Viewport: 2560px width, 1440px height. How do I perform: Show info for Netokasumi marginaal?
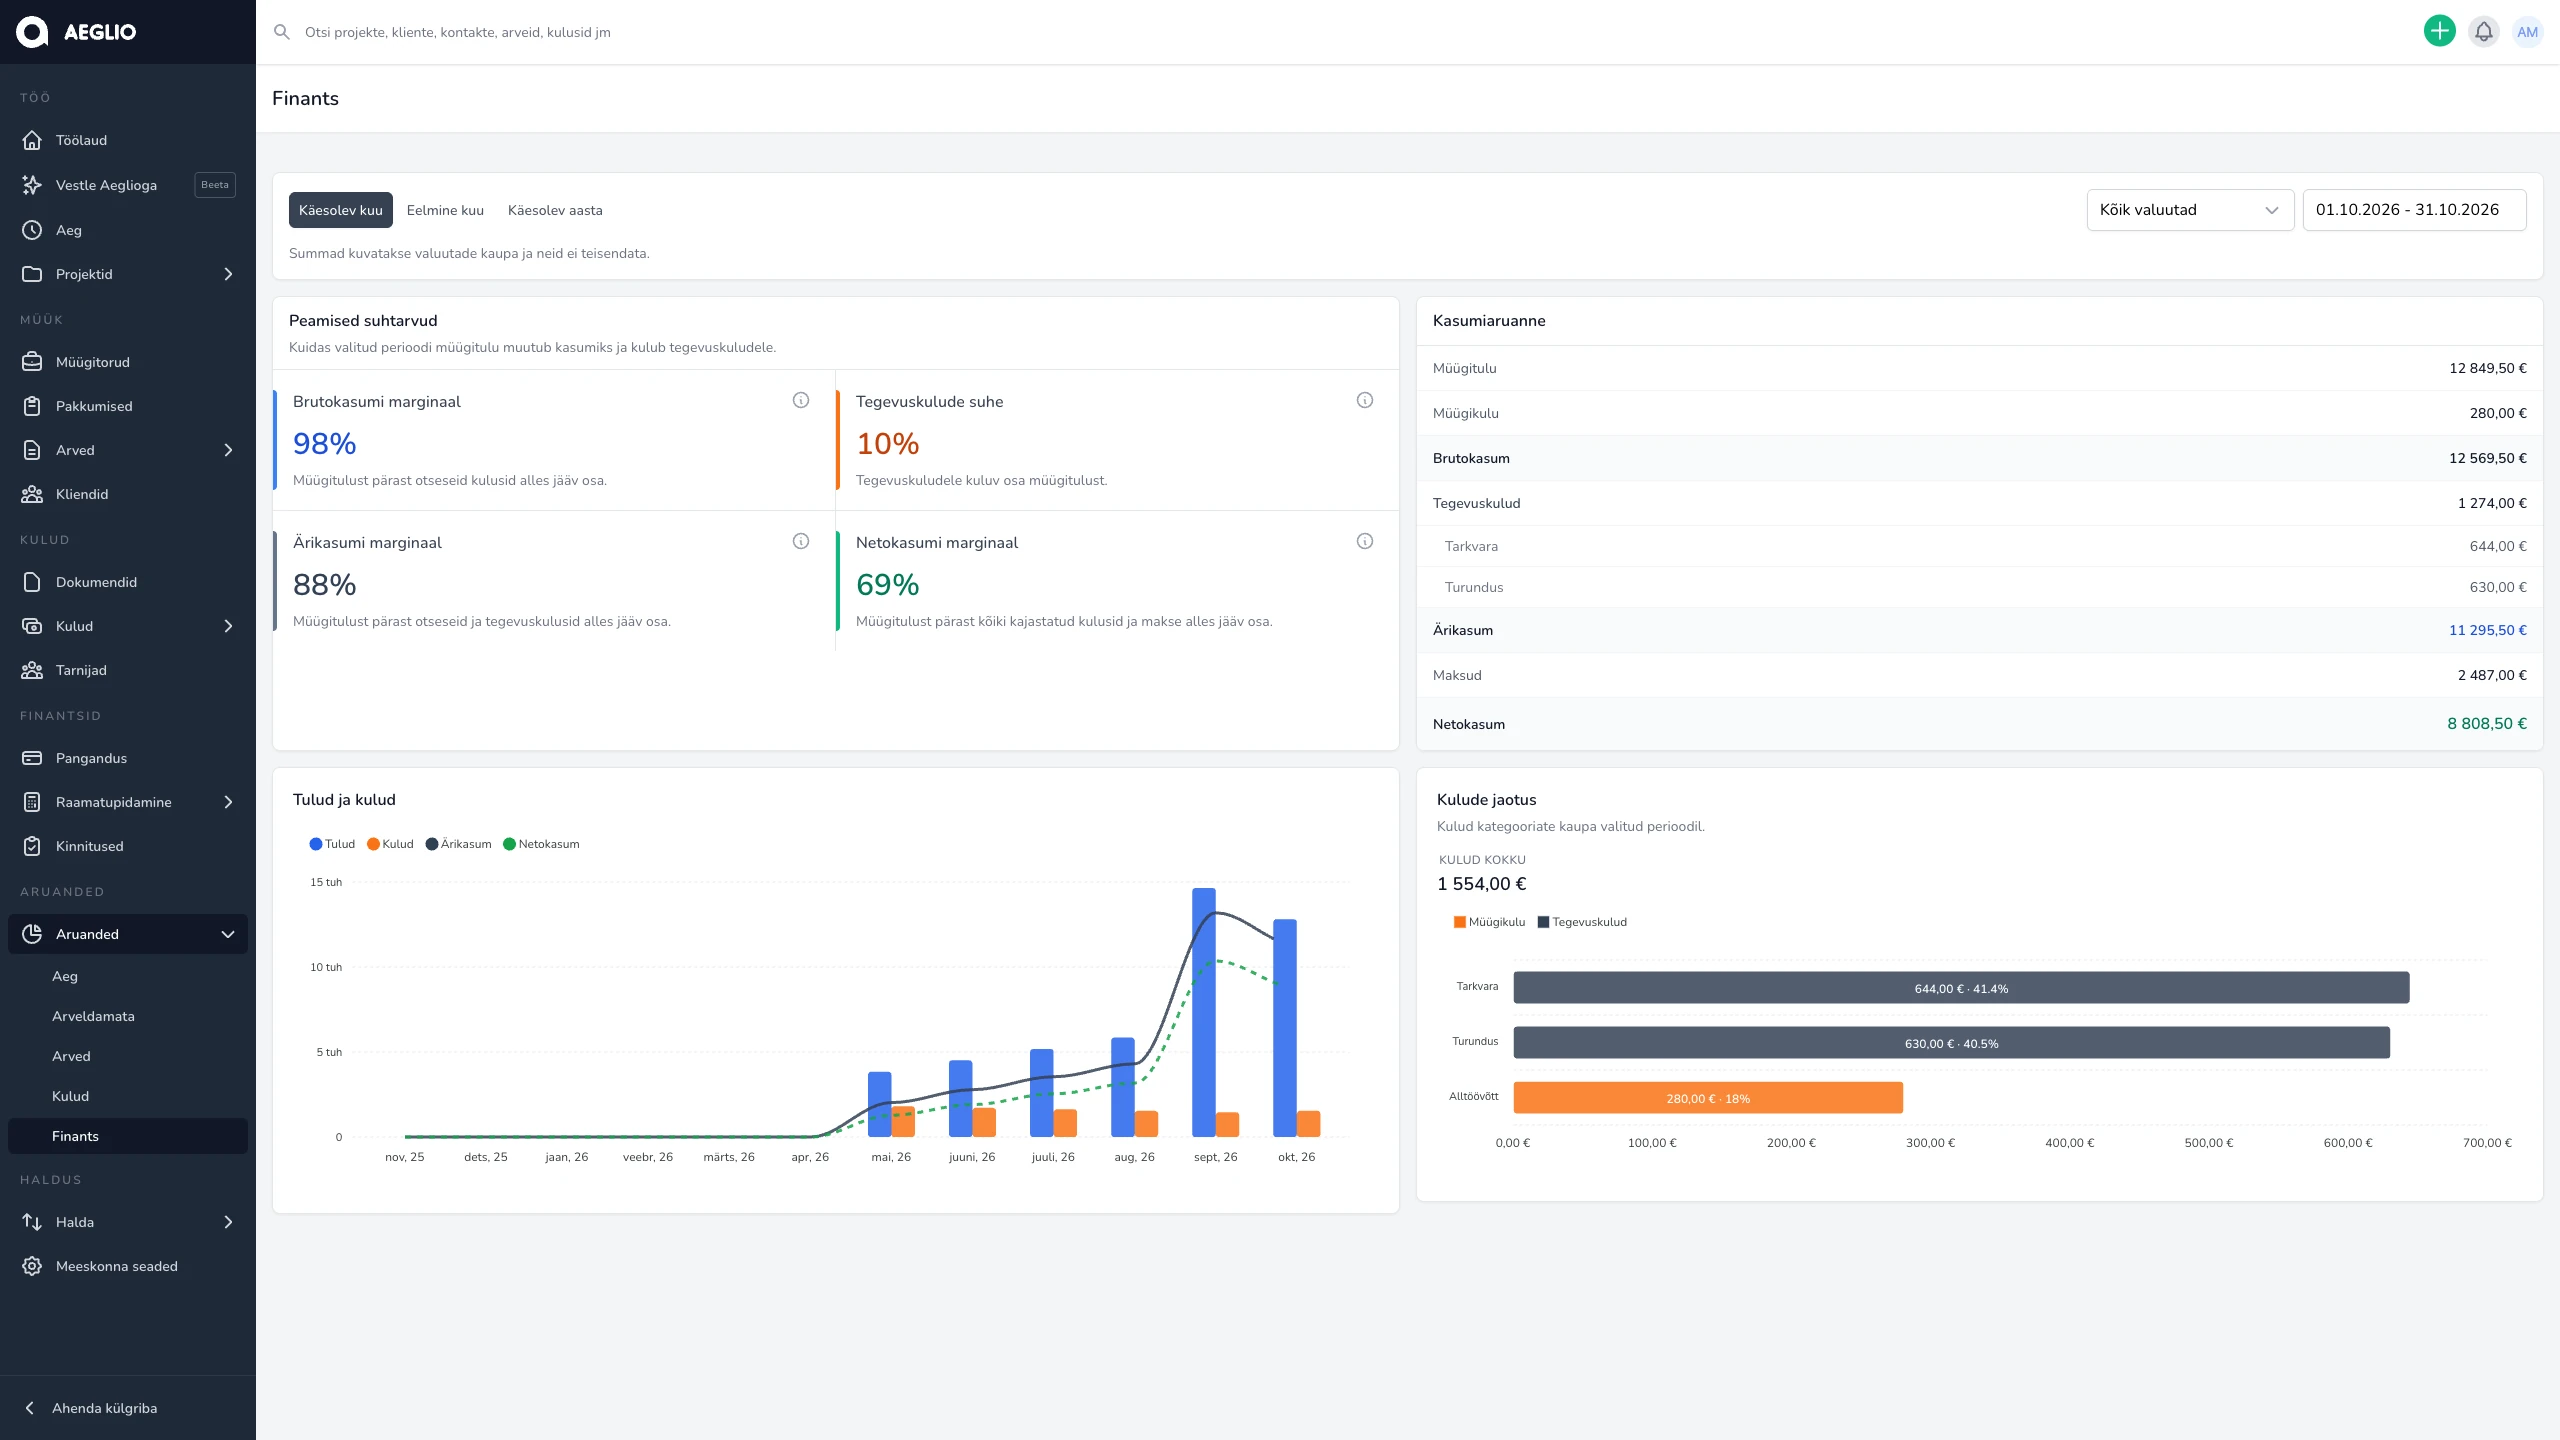tap(1365, 541)
